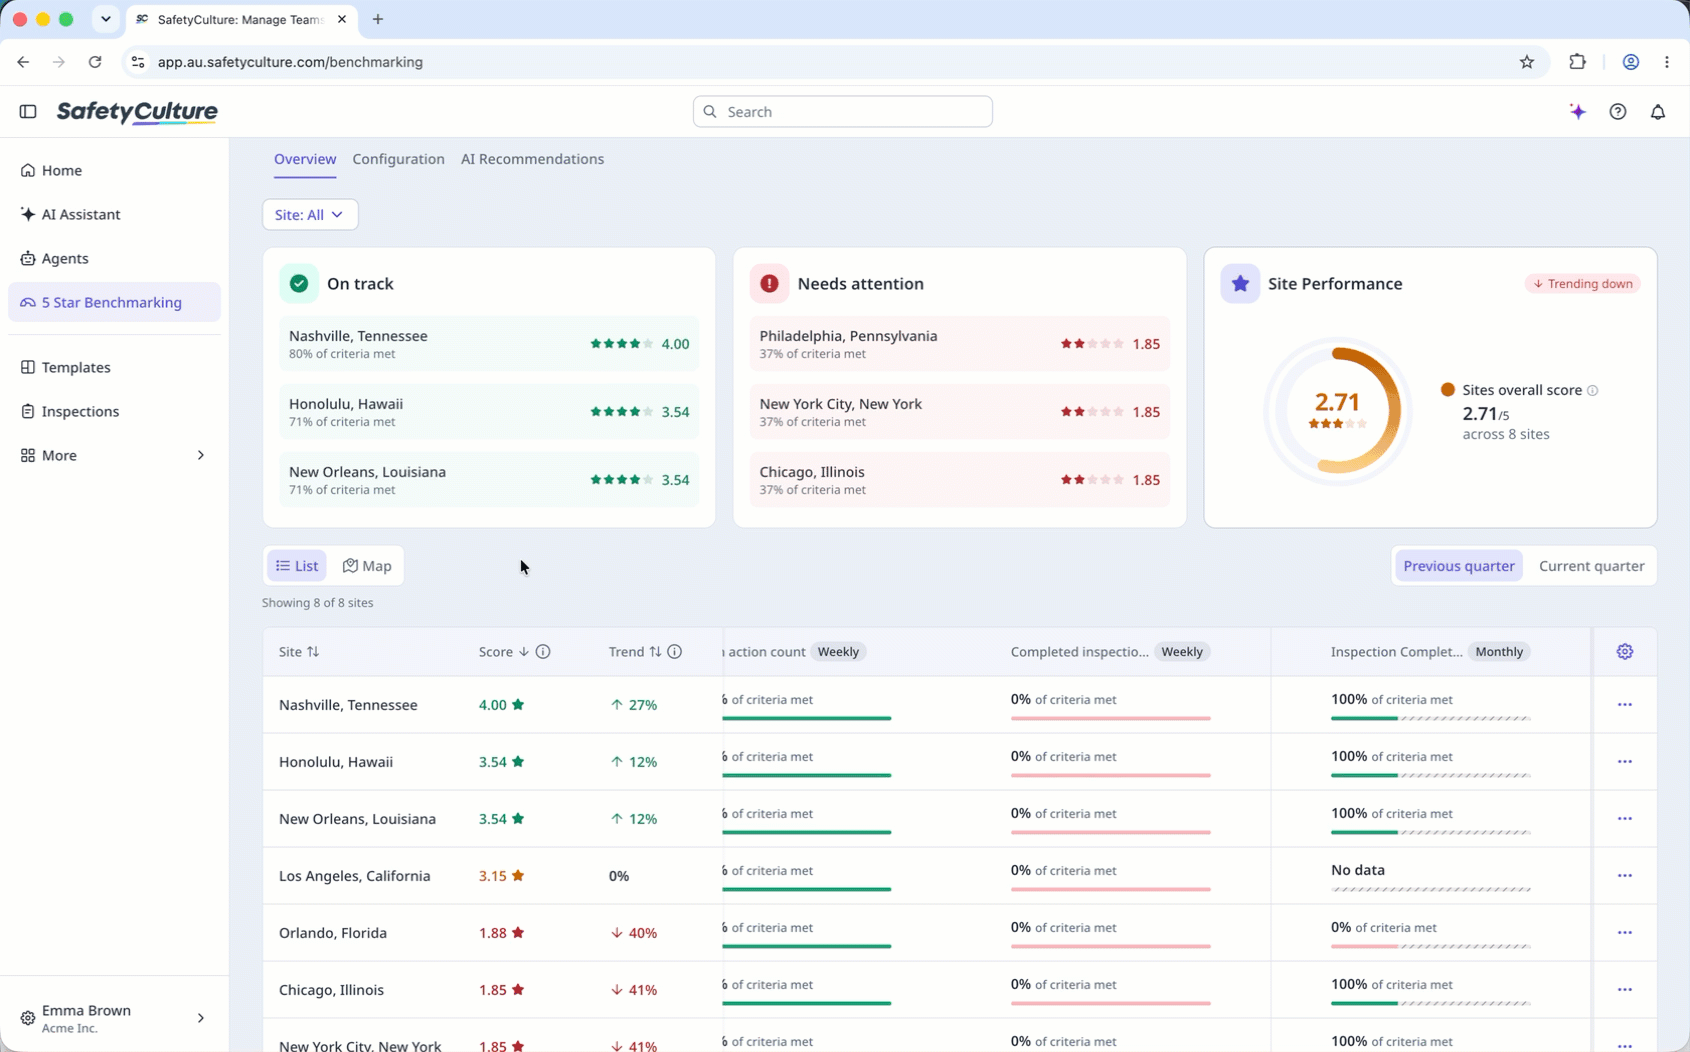View site information icon in address bar
Viewport: 1690px width, 1052px height.
(x=138, y=62)
